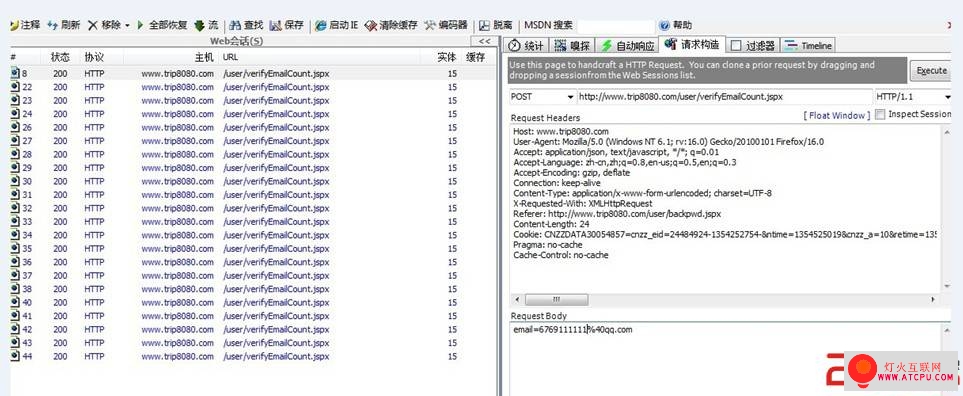Select session row number 40
This screenshot has width=963, height=396.
(x=252, y=303)
